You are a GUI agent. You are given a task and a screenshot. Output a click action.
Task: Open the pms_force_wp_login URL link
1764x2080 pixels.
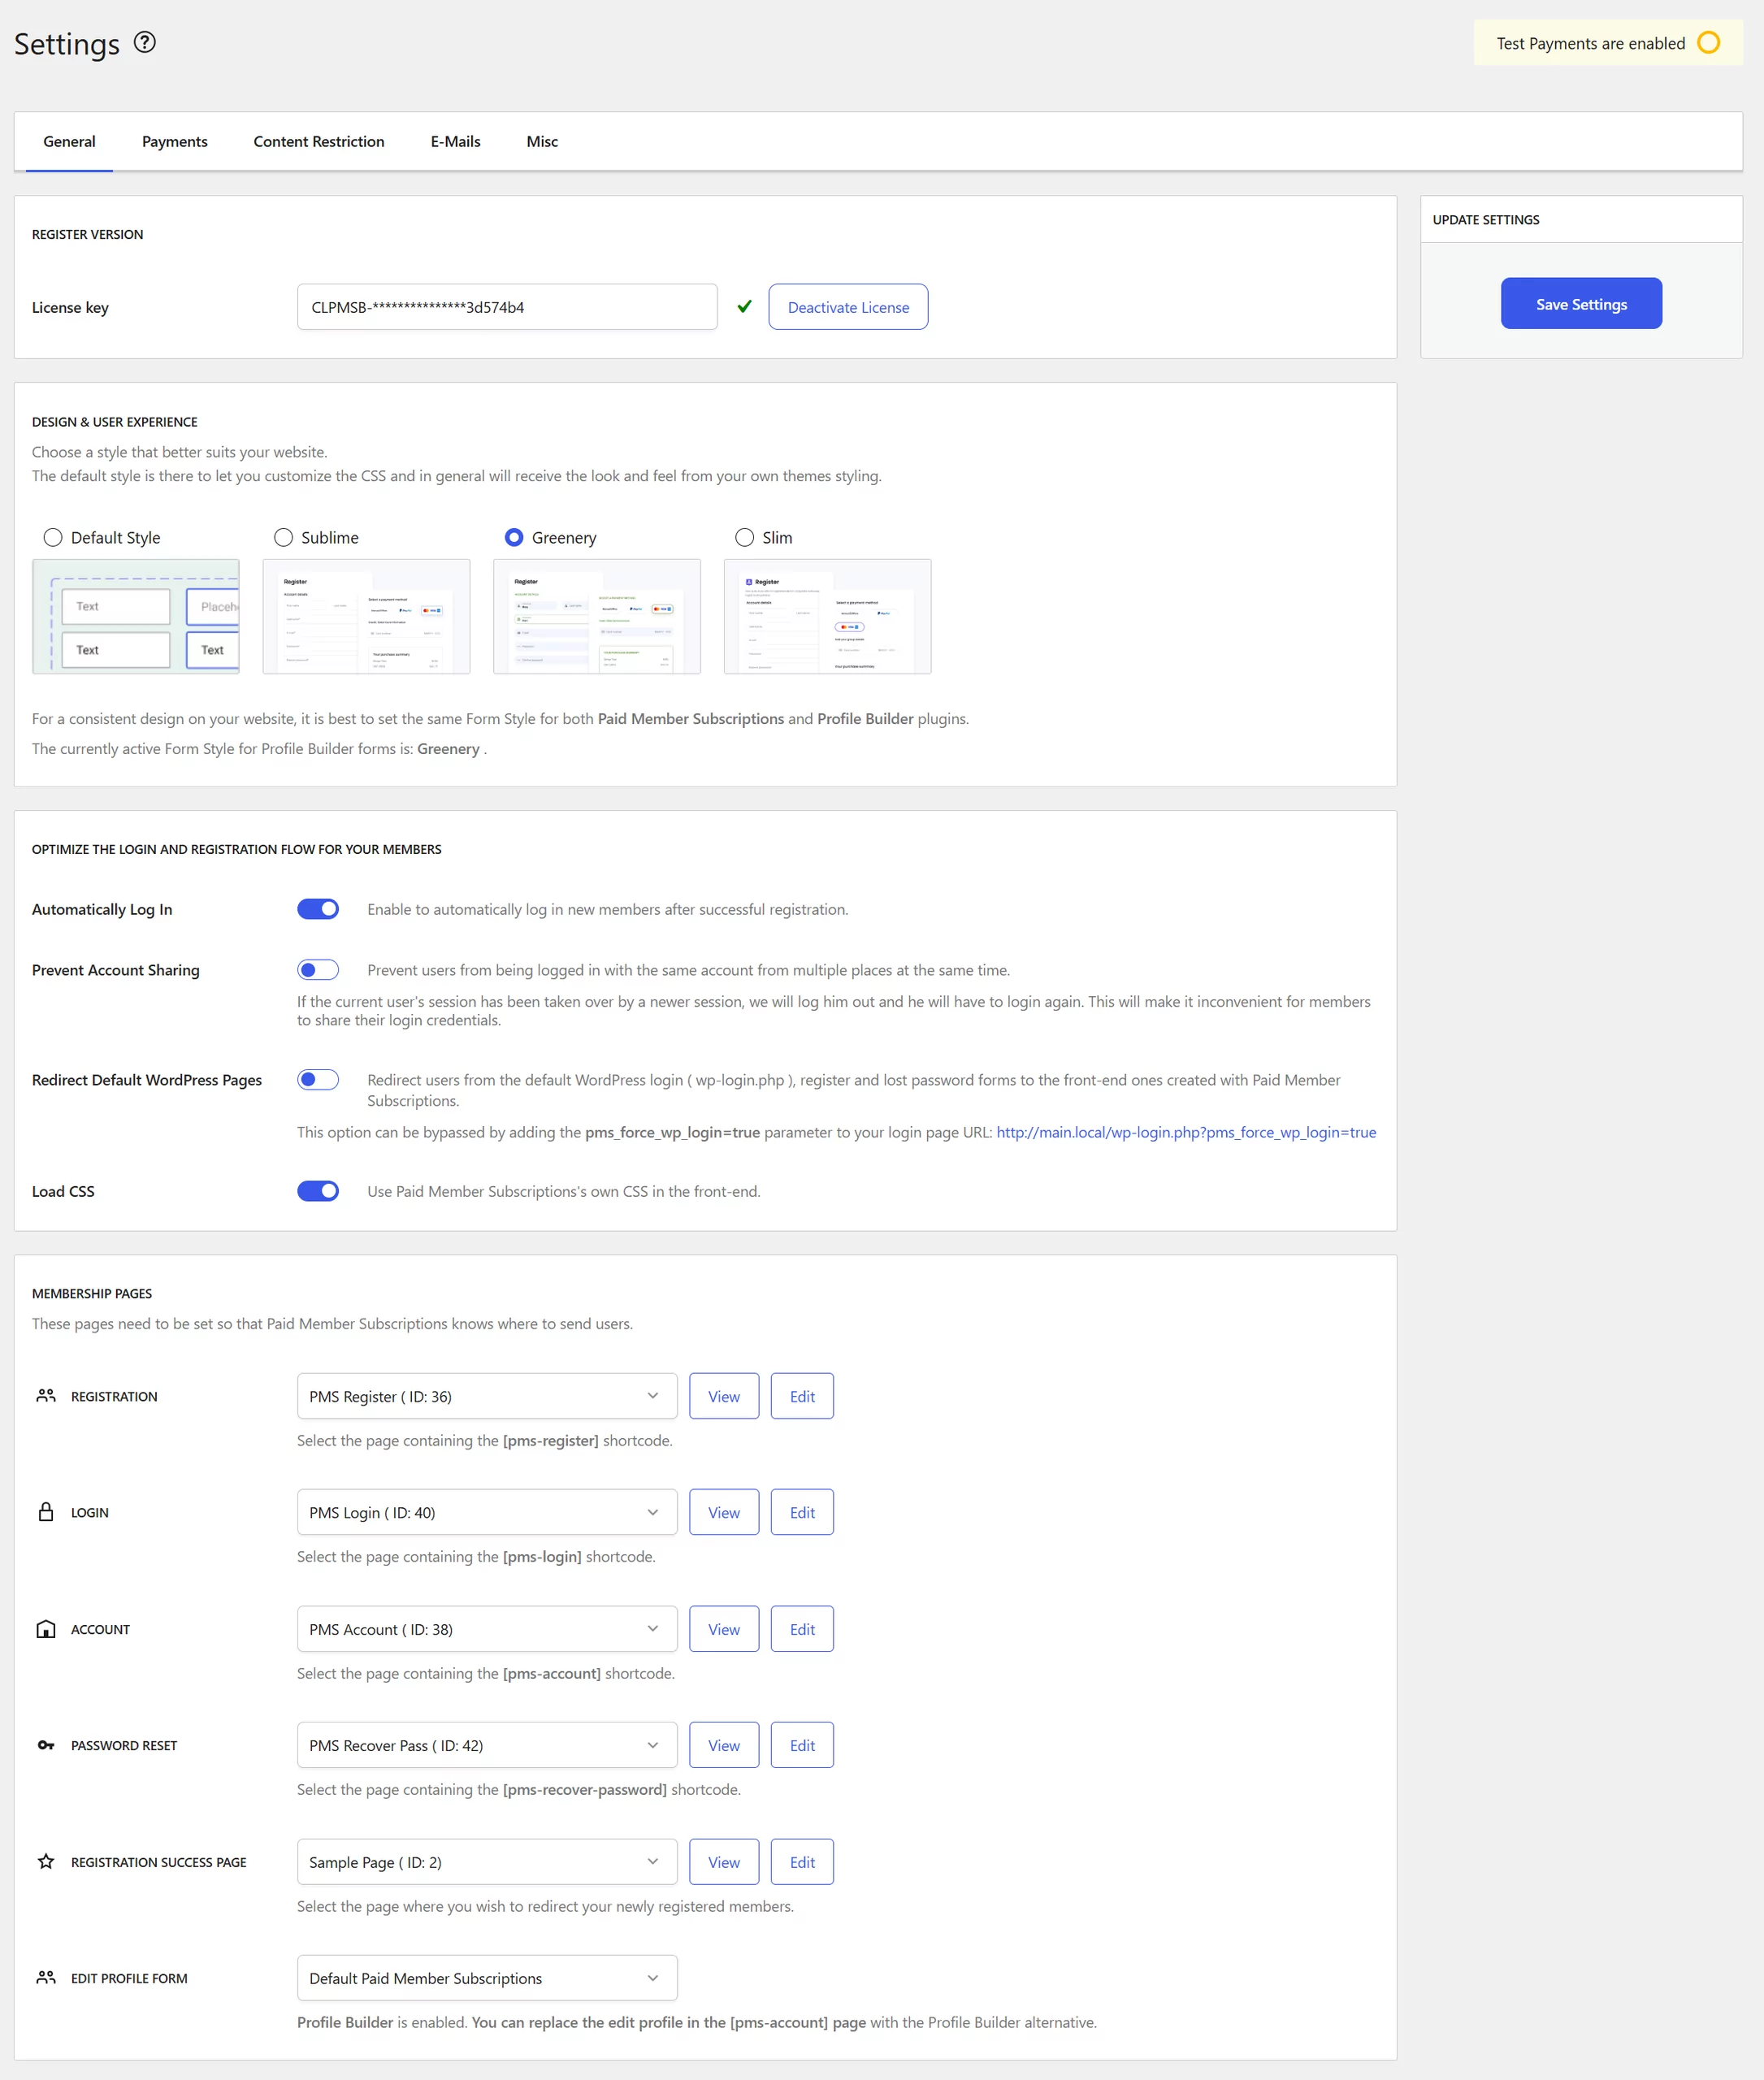click(1186, 1131)
